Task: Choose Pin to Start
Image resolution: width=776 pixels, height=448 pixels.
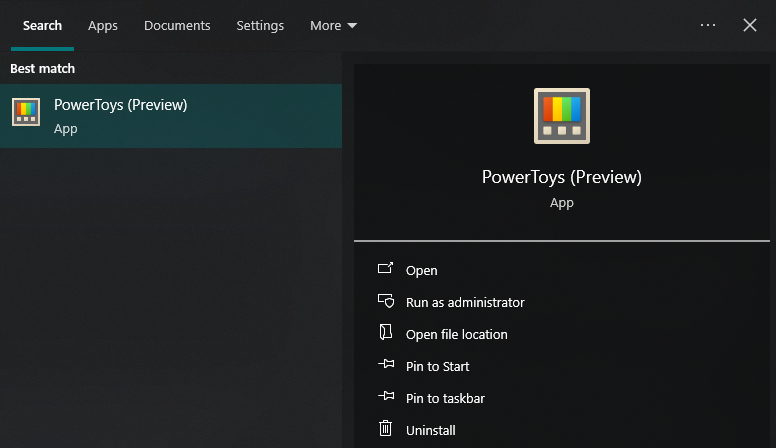Action: coord(437,366)
